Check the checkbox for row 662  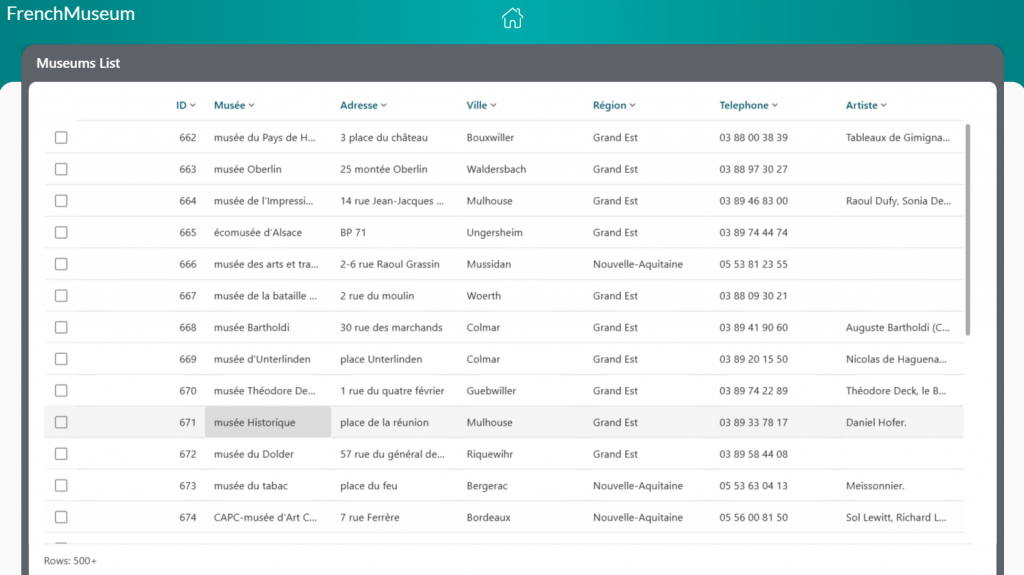tap(61, 138)
